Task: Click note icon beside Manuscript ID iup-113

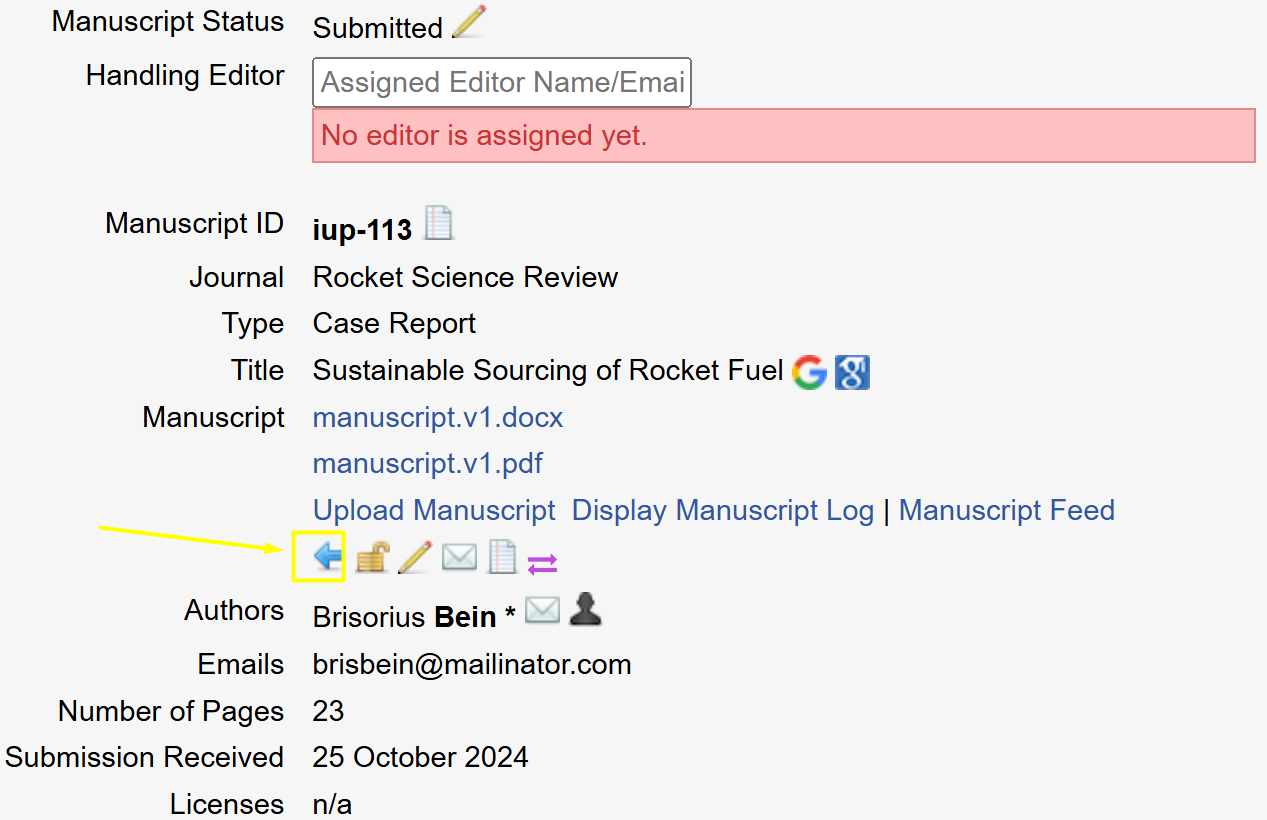Action: tap(438, 224)
